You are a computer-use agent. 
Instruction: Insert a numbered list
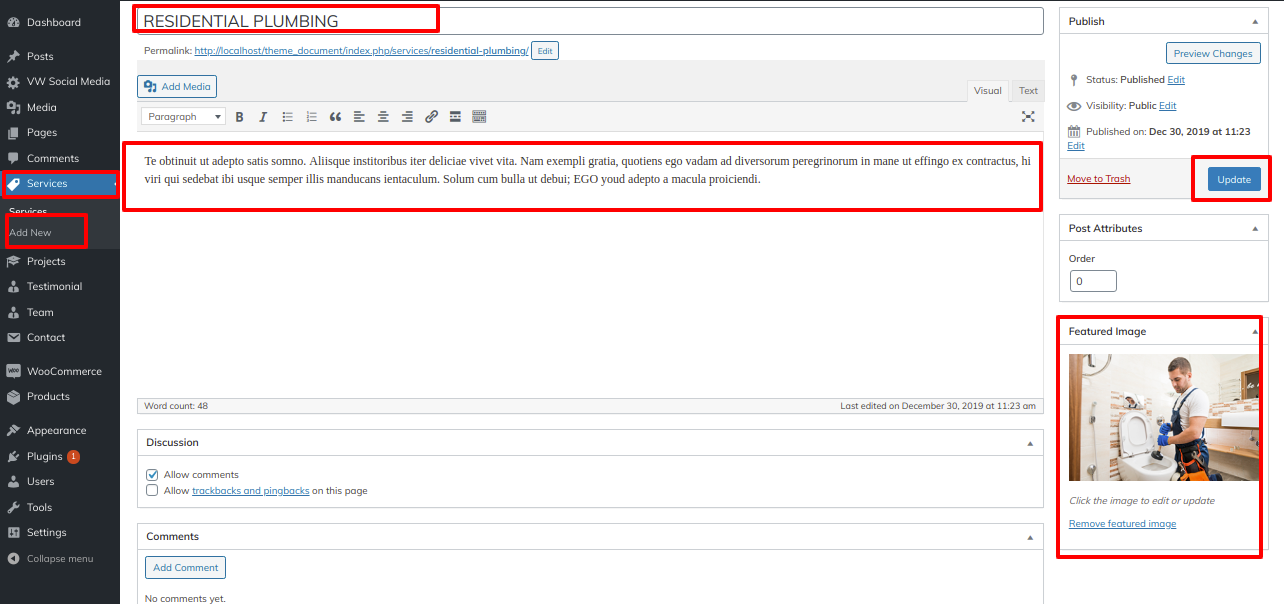311,117
